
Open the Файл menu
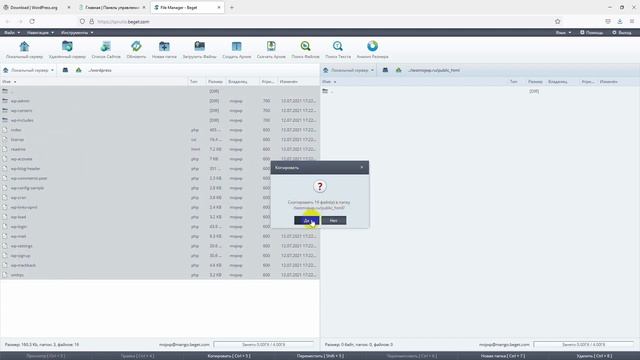(11, 32)
